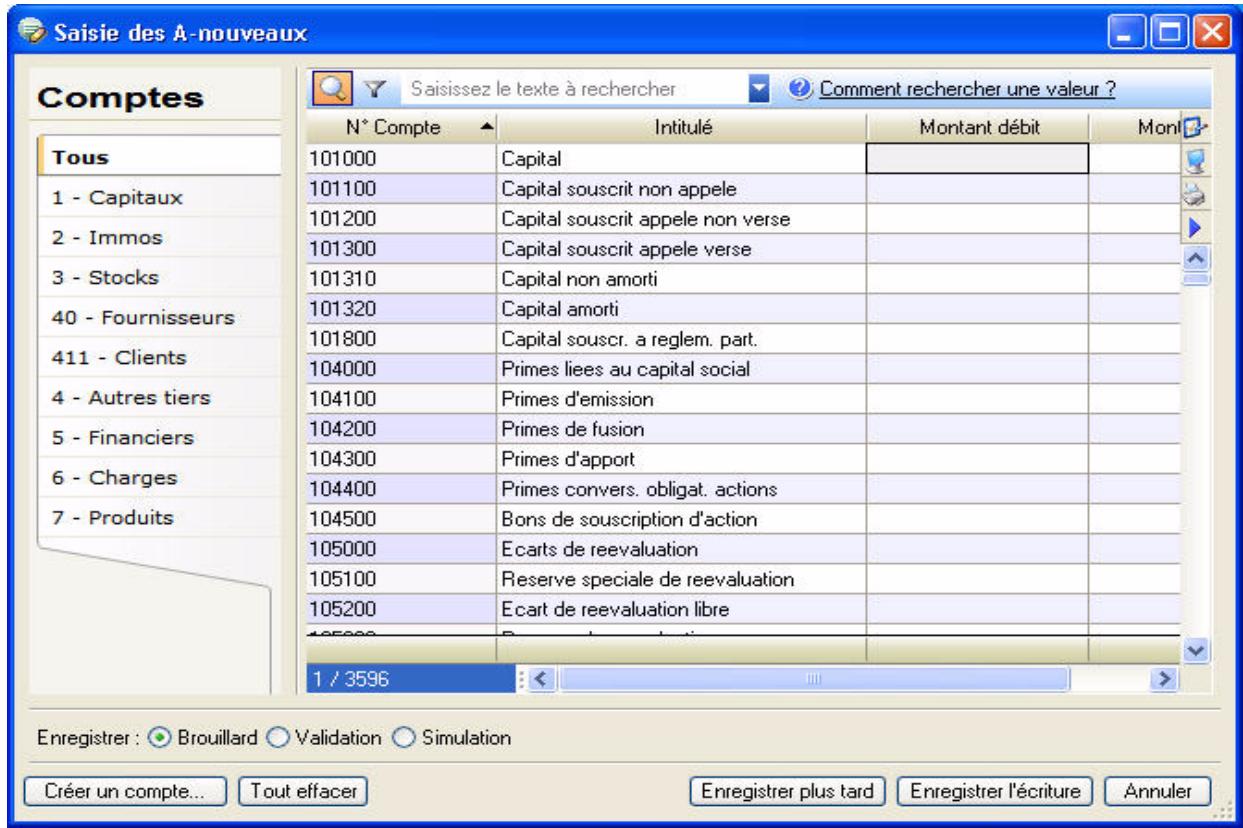The height and width of the screenshot is (828, 1243).
Task: Click the Intitulé column header
Action: pyautogui.click(x=681, y=128)
